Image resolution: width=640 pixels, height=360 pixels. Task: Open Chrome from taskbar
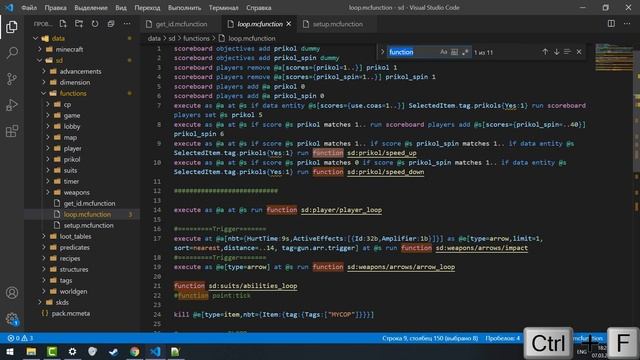point(135,351)
